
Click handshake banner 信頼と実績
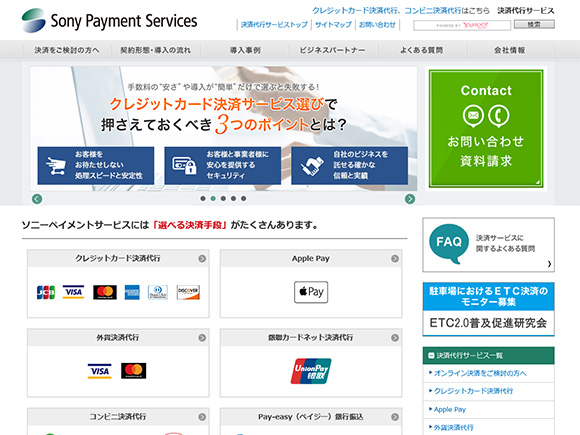tap(350, 165)
